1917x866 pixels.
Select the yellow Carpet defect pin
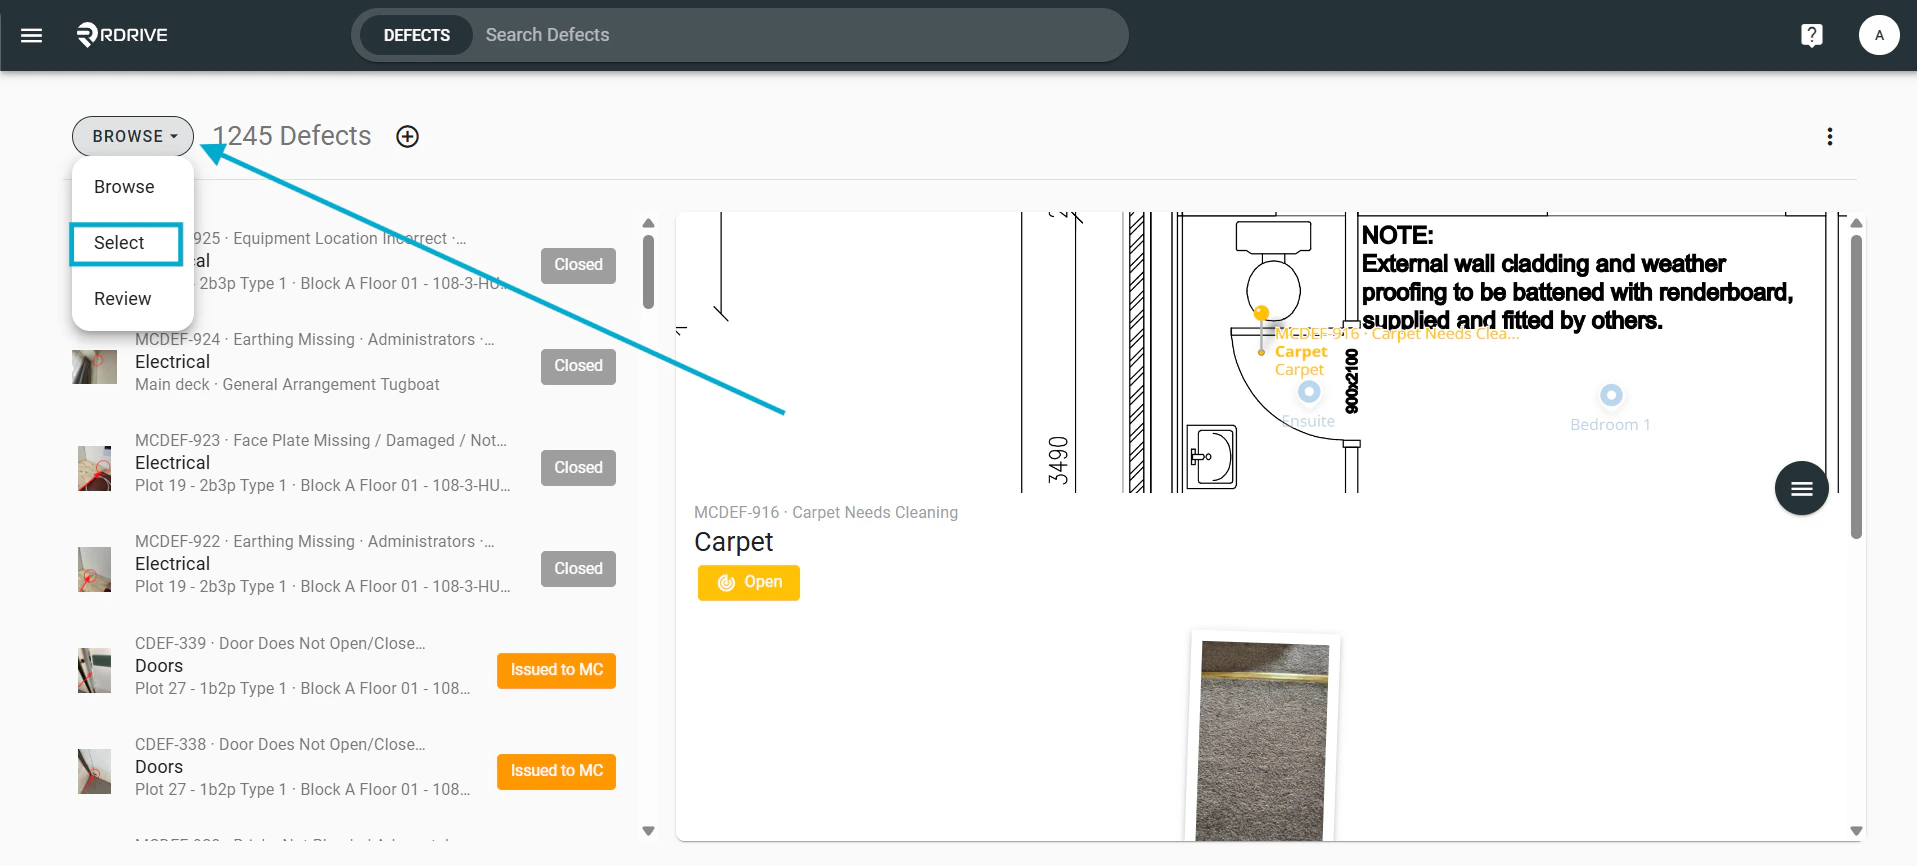1262,314
